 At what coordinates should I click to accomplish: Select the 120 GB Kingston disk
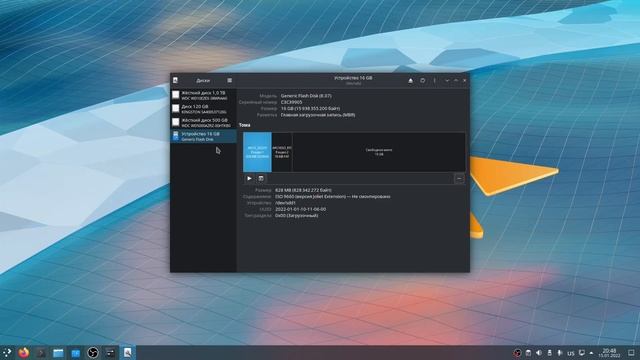[x=203, y=109]
